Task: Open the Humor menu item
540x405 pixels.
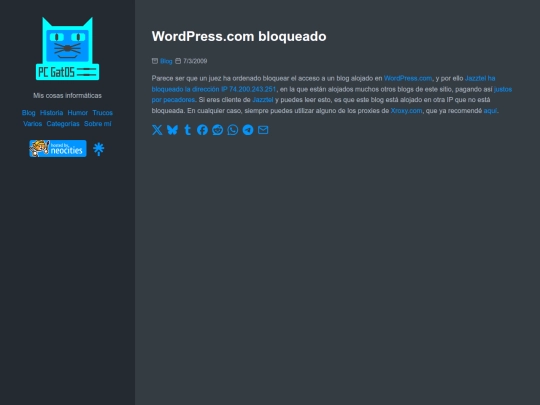Action: point(77,113)
